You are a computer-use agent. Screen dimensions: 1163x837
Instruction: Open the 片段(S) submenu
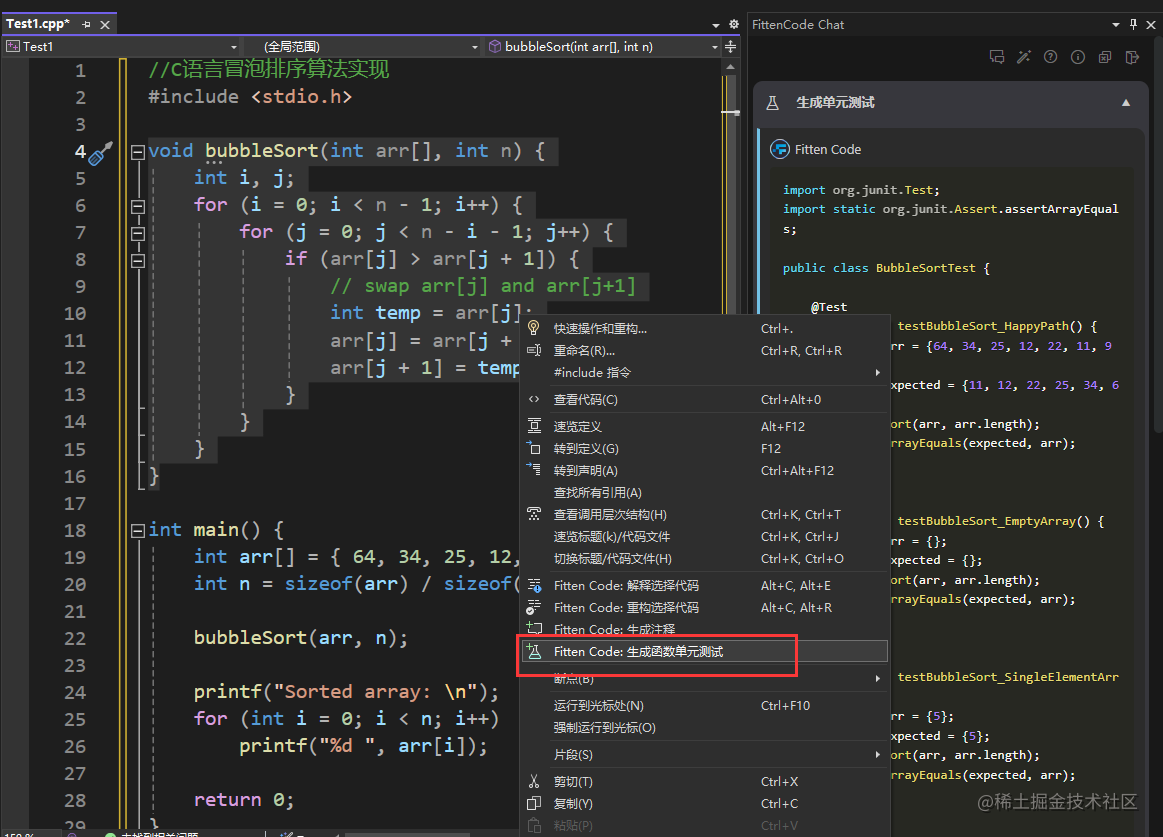pyautogui.click(x=705, y=755)
